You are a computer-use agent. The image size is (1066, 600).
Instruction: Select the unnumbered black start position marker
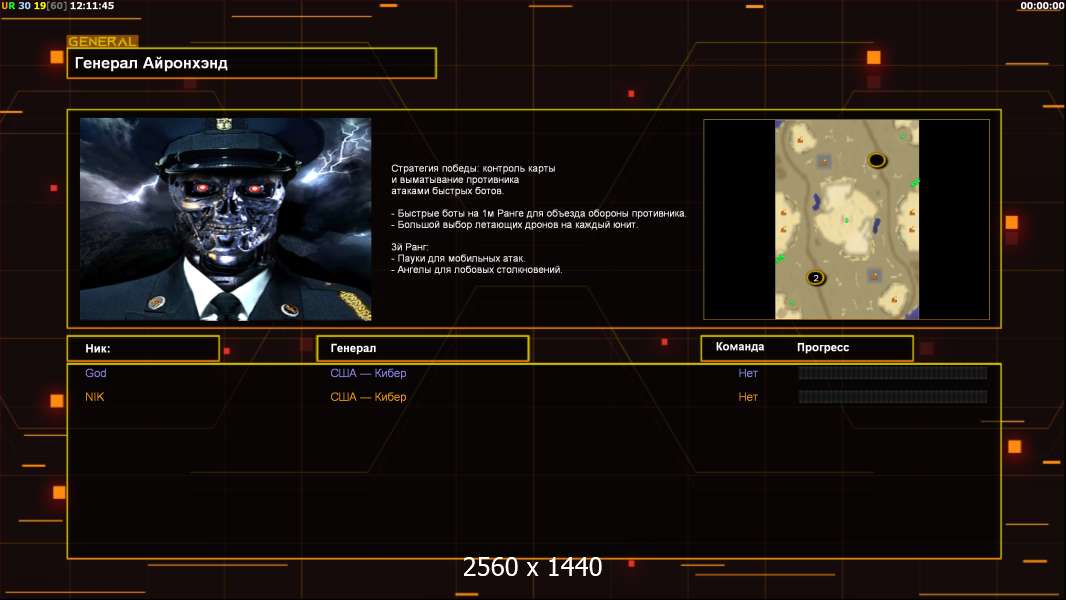coord(876,160)
